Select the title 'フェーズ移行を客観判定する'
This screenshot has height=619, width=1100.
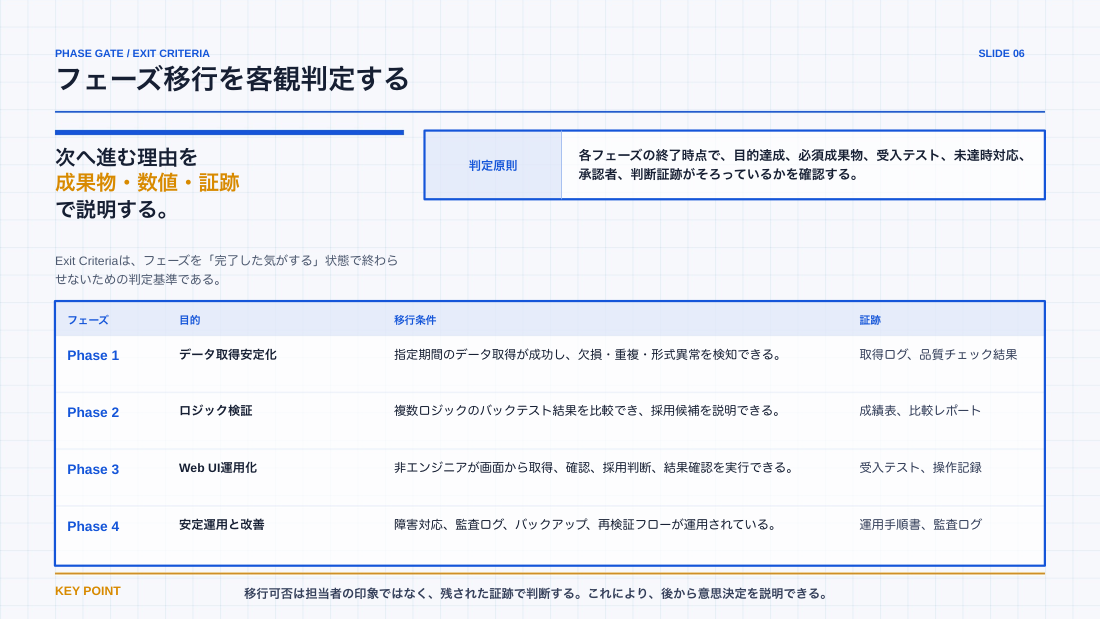(x=232, y=79)
